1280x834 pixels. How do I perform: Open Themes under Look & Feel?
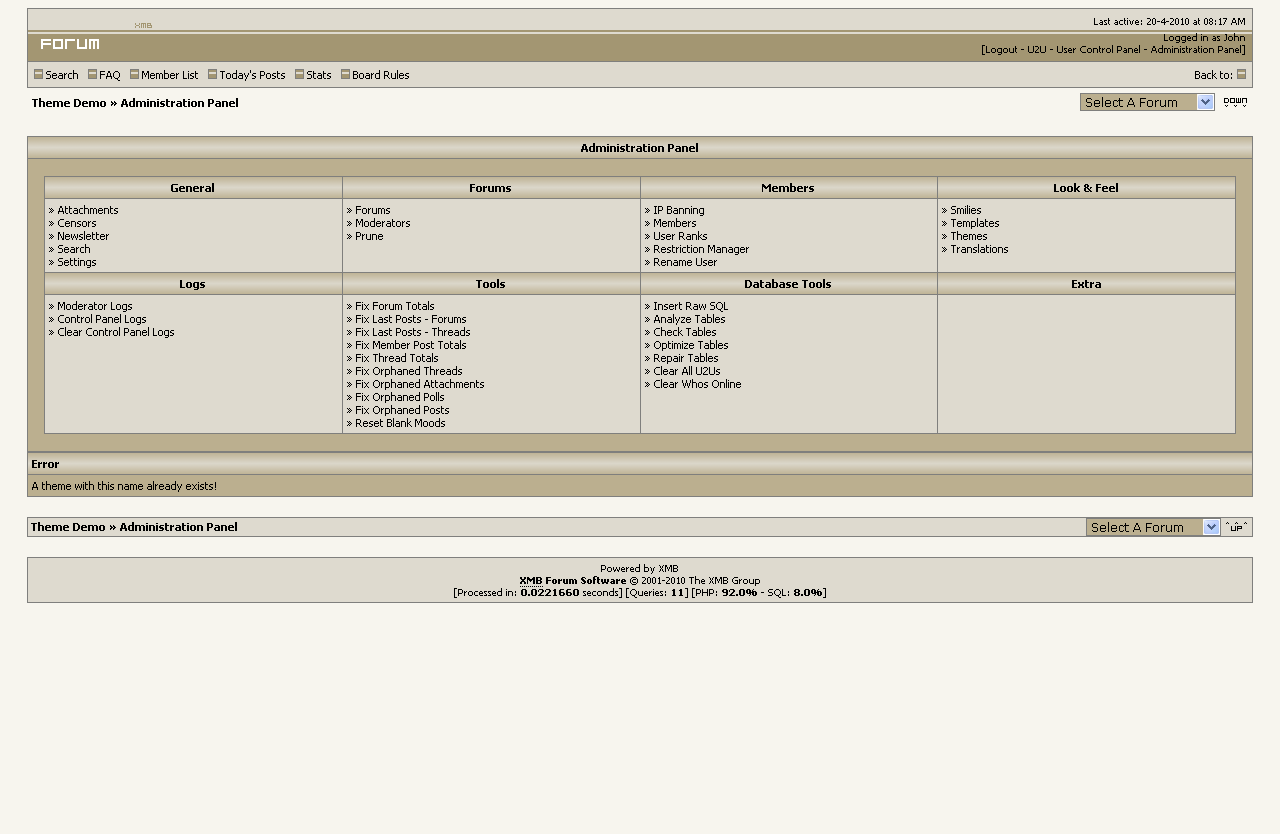coord(968,236)
